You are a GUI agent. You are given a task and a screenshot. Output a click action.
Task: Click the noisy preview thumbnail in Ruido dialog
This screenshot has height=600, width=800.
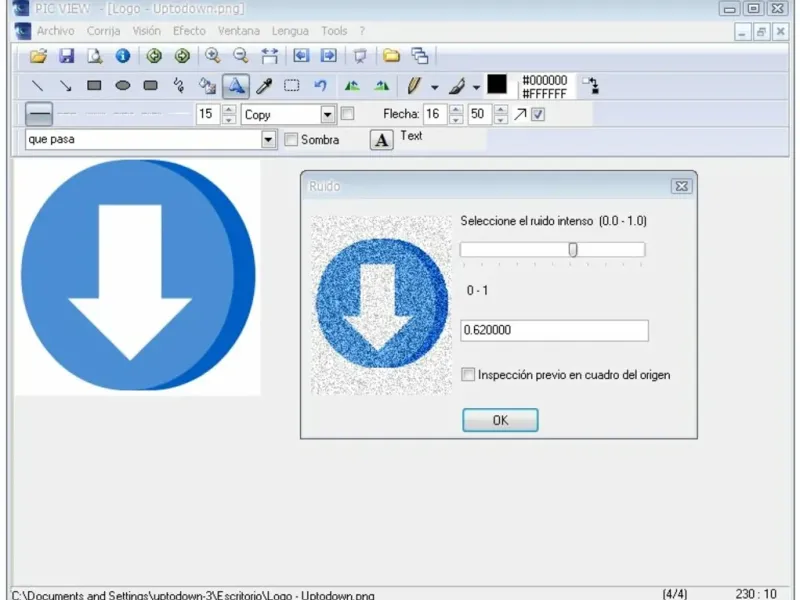coord(381,305)
